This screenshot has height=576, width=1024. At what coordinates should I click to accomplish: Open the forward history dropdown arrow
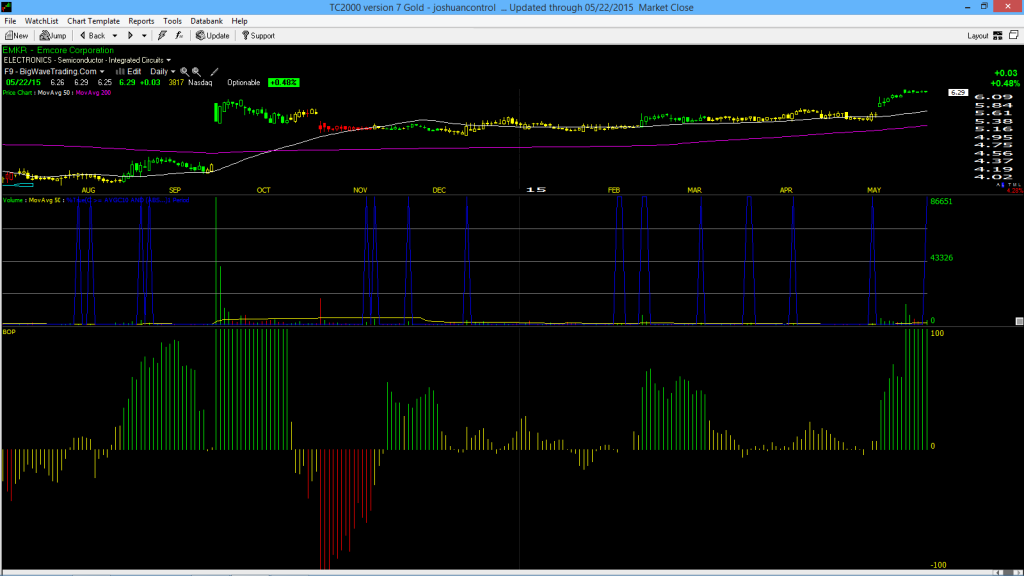[144, 36]
